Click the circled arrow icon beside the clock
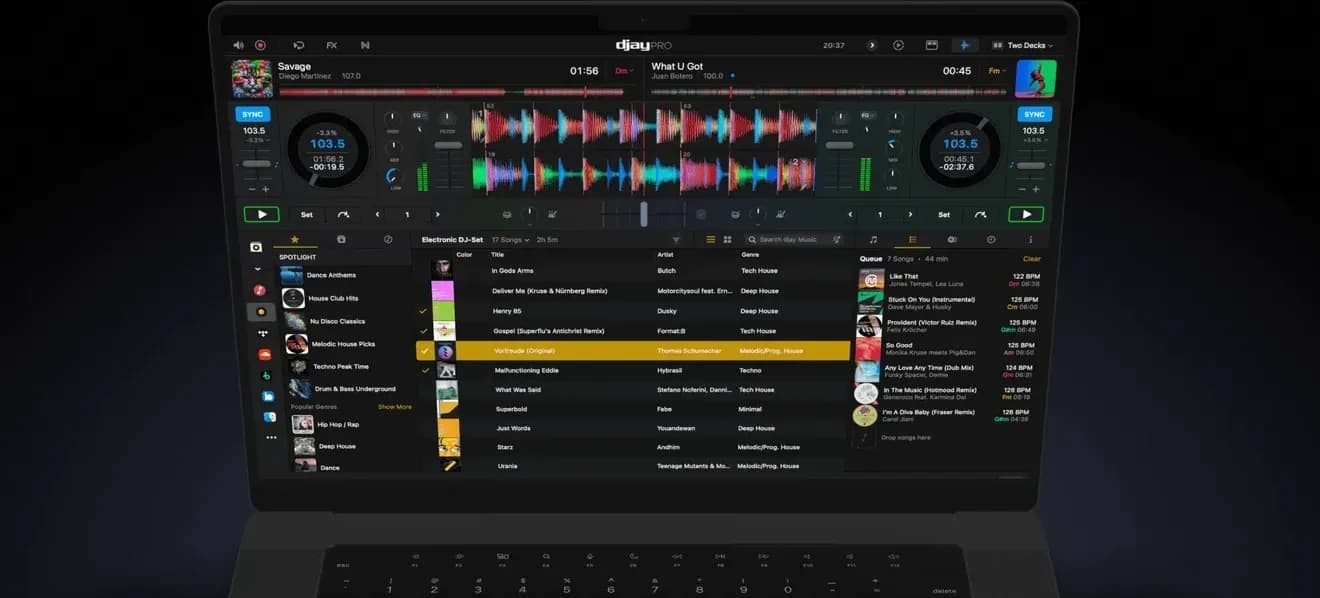 pyautogui.click(x=871, y=45)
